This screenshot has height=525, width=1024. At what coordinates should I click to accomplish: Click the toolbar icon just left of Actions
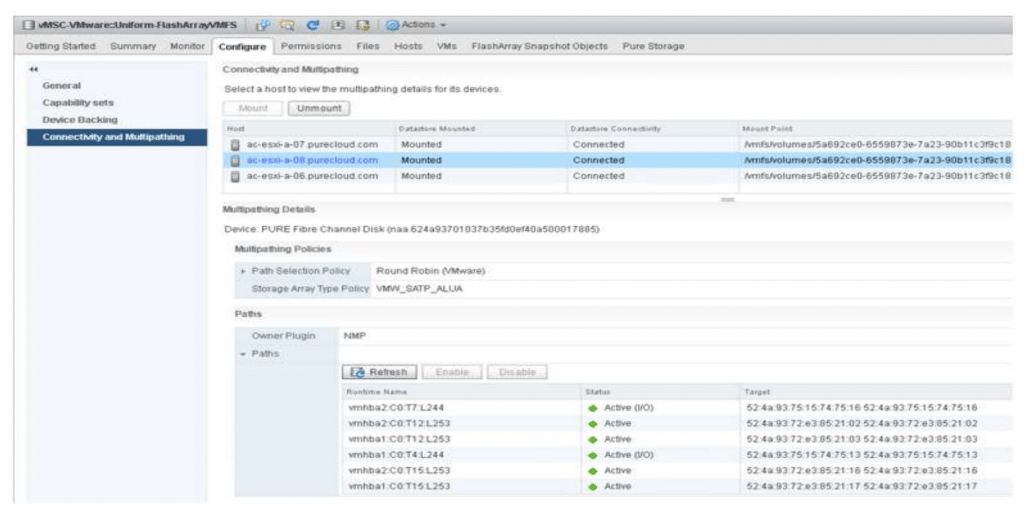pyautogui.click(x=362, y=25)
